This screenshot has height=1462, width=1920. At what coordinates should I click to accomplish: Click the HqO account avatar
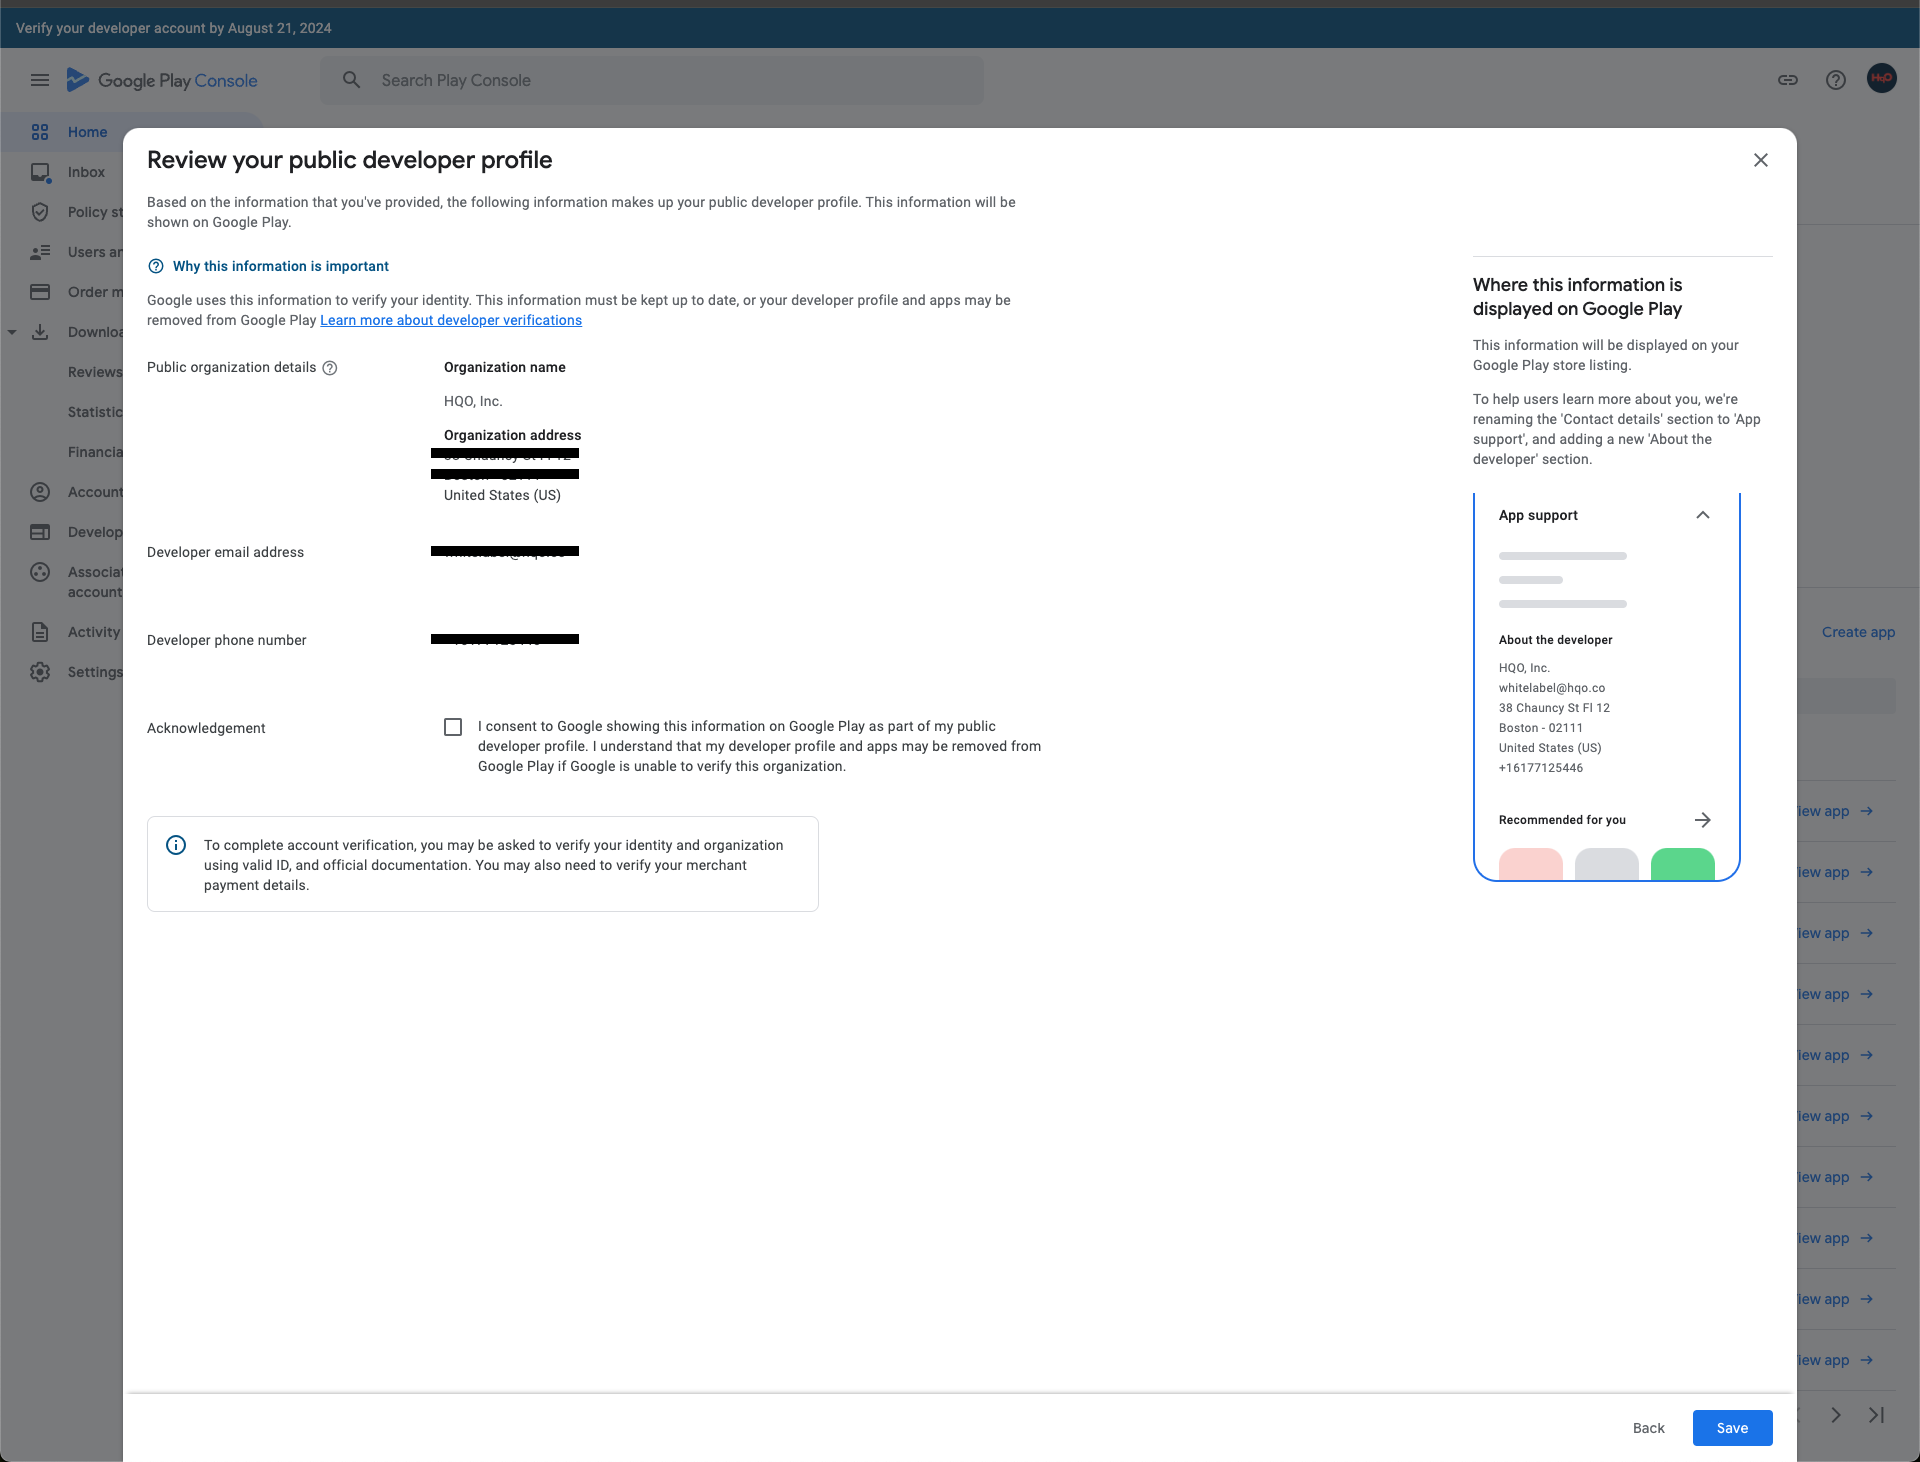(1882, 79)
